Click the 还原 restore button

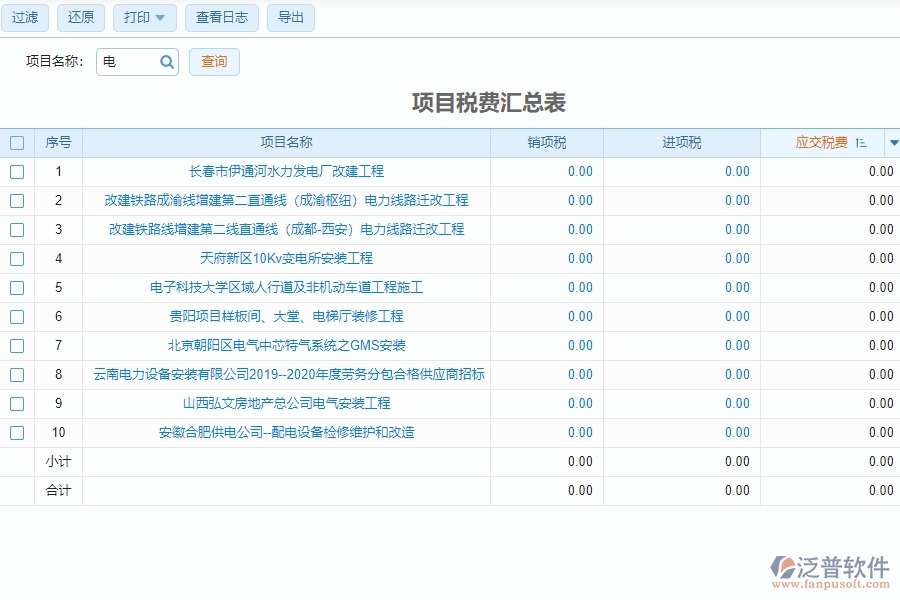click(80, 17)
